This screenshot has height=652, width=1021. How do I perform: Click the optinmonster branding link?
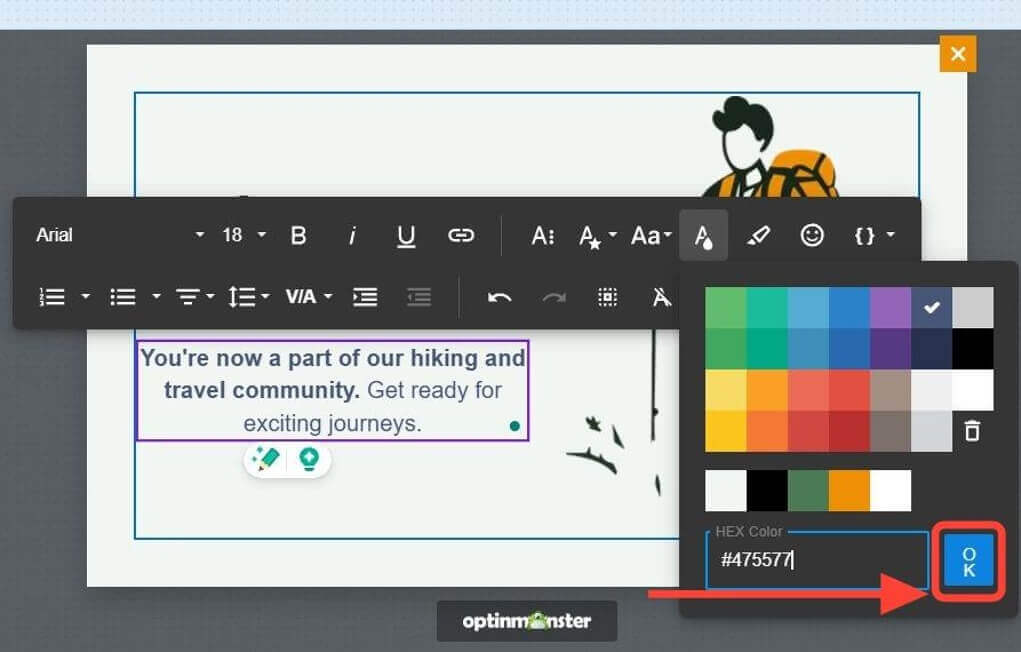[x=527, y=620]
